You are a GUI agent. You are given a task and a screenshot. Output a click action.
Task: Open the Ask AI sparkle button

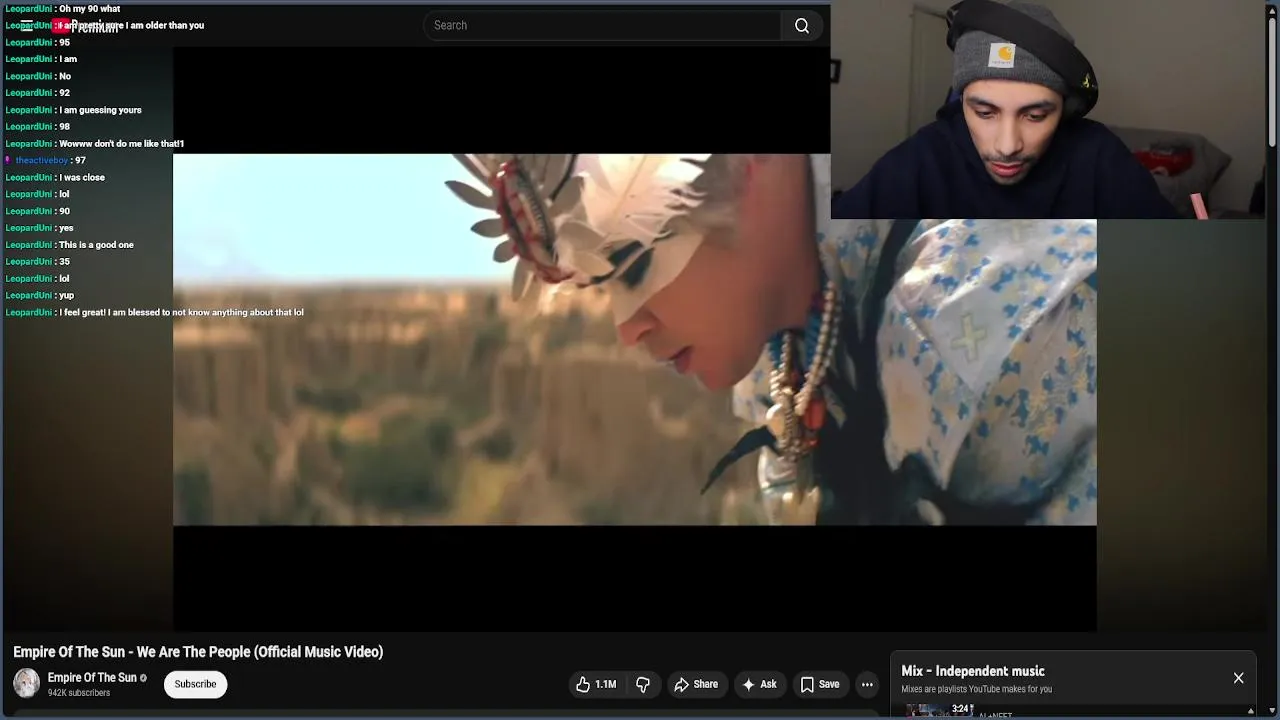click(x=759, y=684)
